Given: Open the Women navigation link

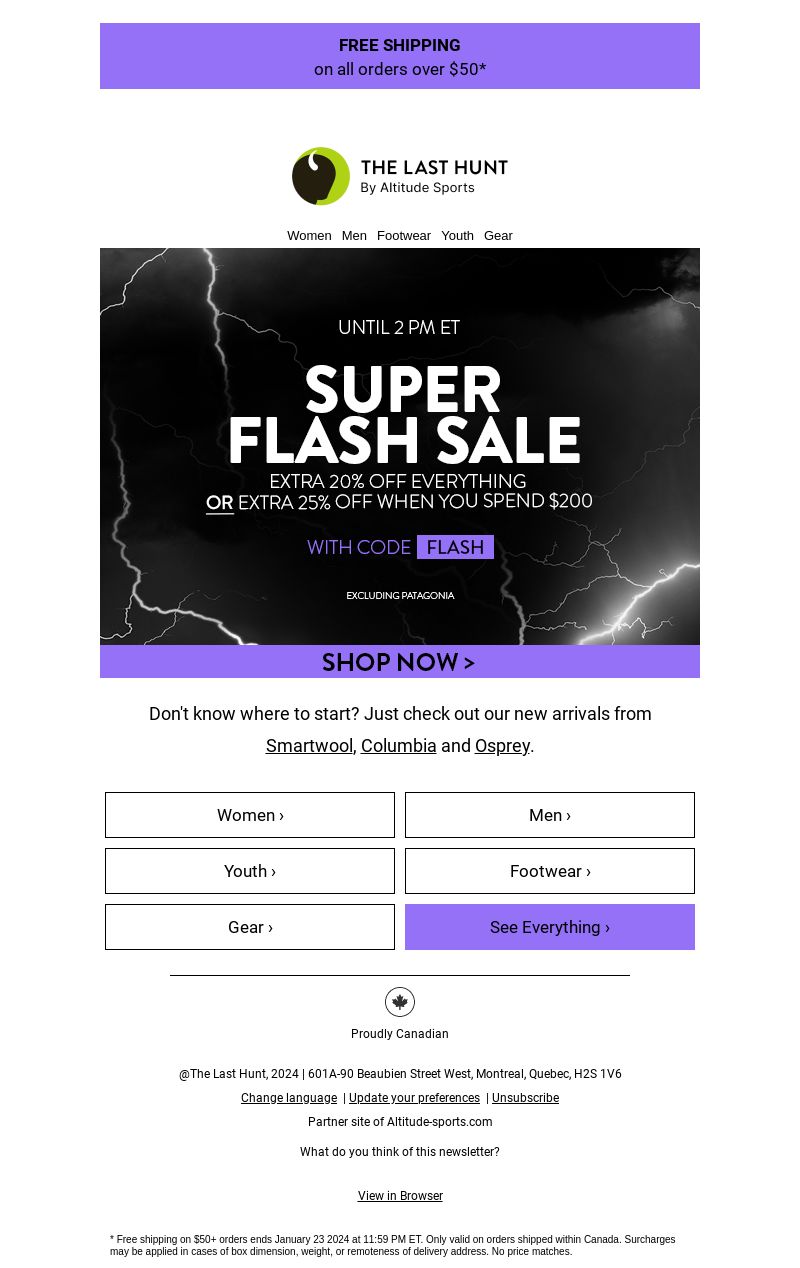Looking at the screenshot, I should [x=309, y=236].
